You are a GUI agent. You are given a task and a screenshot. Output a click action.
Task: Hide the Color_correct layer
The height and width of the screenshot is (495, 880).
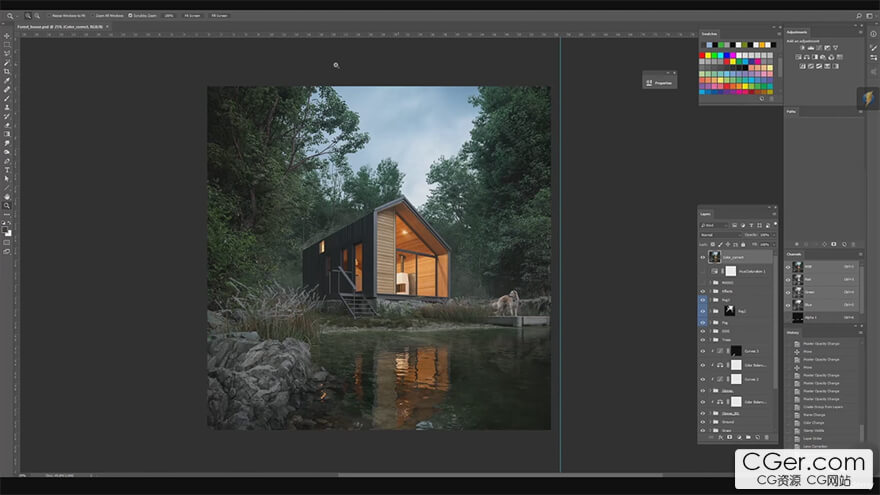[x=702, y=257]
